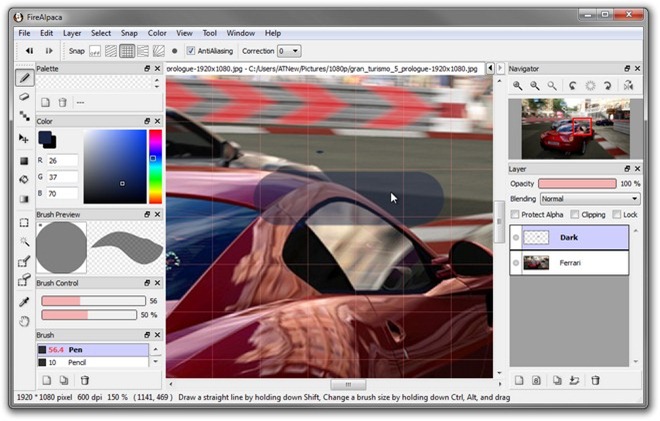The image size is (660, 421).
Task: Open the Blending mode dropdown
Action: [x=589, y=199]
